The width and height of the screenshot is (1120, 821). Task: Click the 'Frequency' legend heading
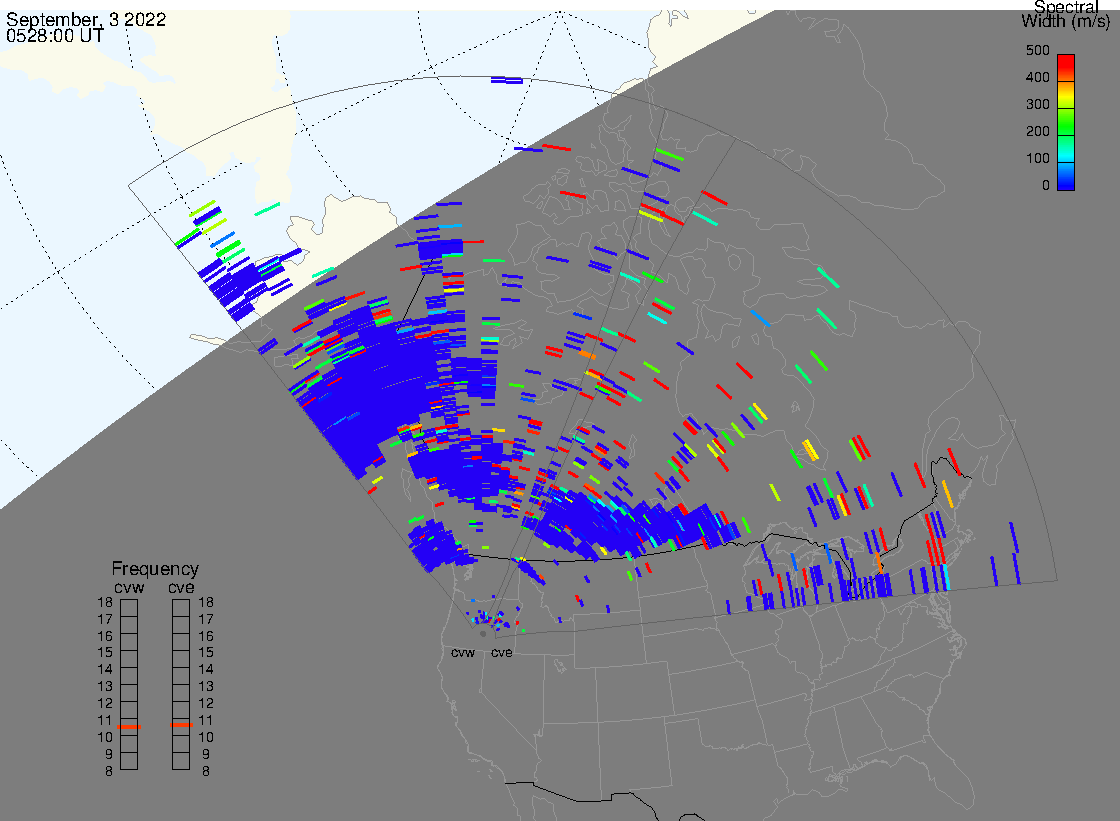(155, 569)
